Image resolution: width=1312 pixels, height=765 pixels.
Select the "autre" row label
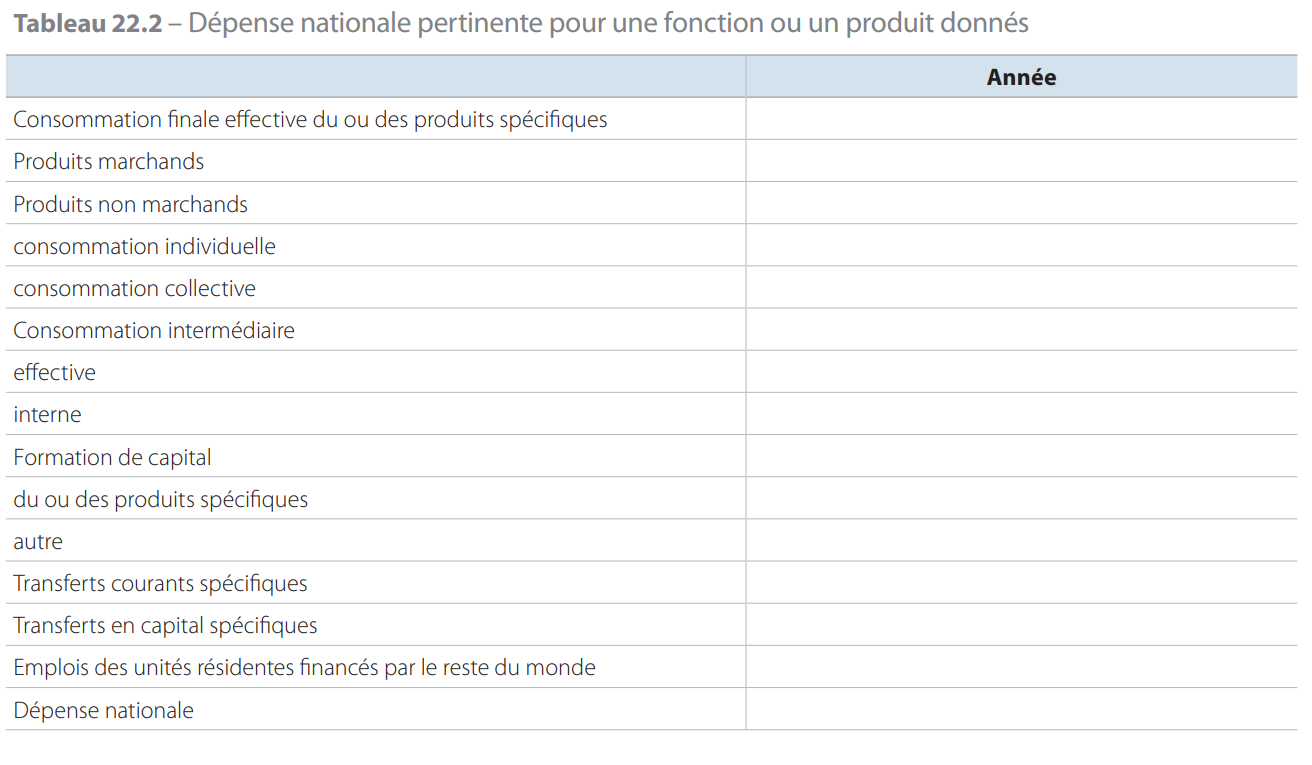pyautogui.click(x=38, y=542)
